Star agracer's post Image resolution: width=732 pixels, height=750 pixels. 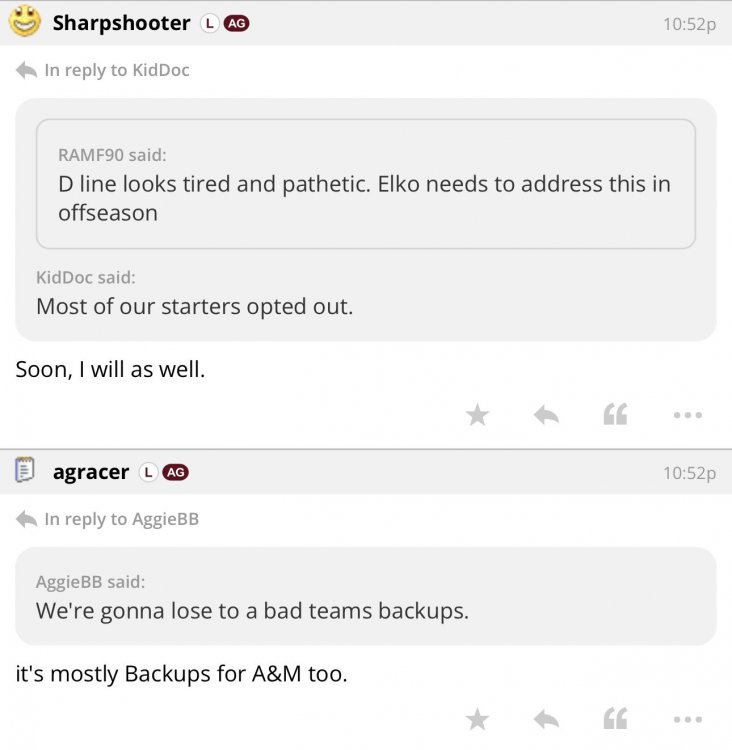coord(478,718)
